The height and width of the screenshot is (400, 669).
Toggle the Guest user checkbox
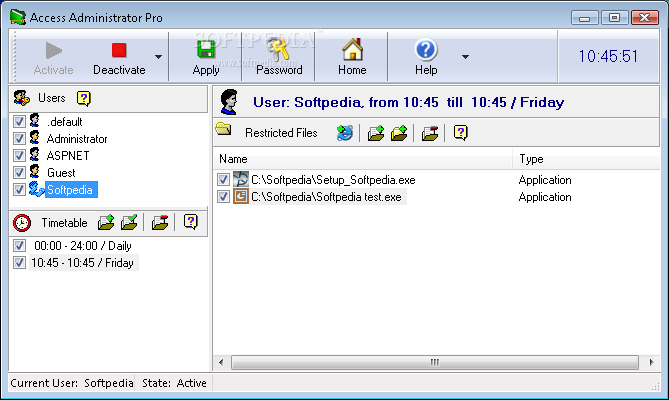pos(19,173)
